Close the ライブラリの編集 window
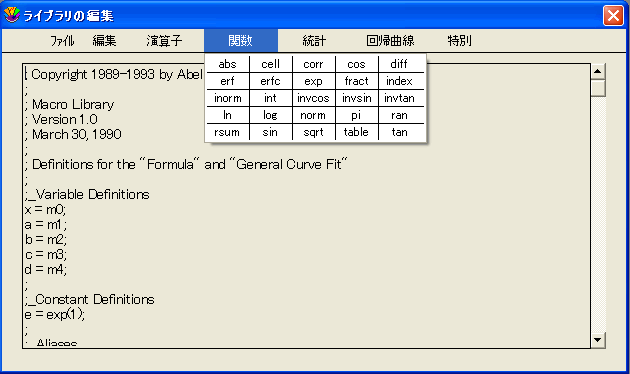Screen dimensions: 630x374 pyautogui.click(x=613, y=16)
